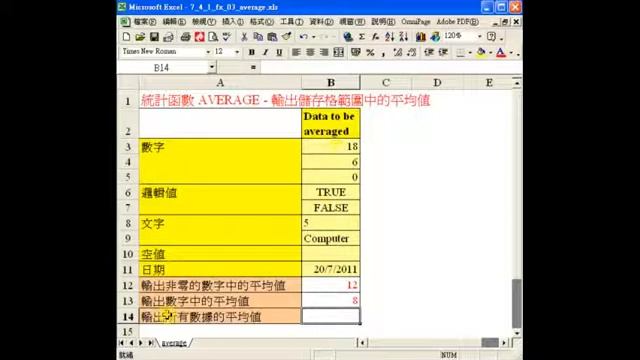Select column B header

point(331,83)
